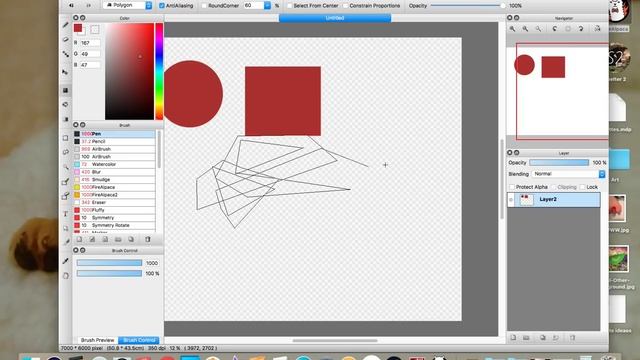Open the Blending mode dropdown
Image resolution: width=640 pixels, height=360 pixels.
coord(569,174)
